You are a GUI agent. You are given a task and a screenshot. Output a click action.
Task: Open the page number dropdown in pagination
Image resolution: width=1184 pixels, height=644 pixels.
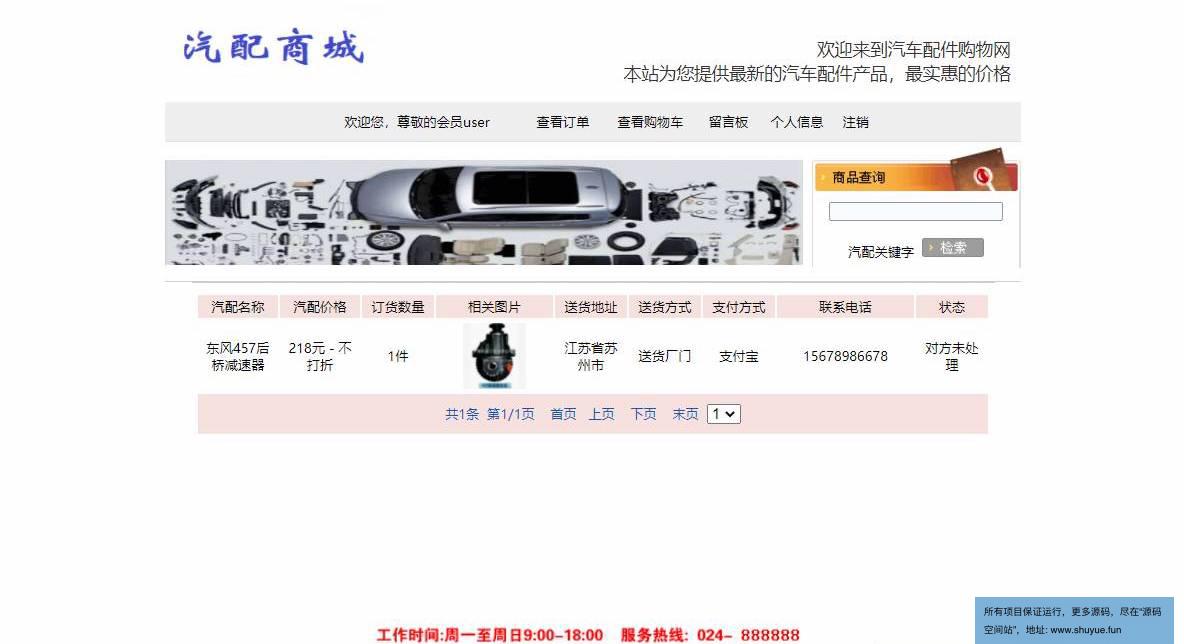coord(723,414)
